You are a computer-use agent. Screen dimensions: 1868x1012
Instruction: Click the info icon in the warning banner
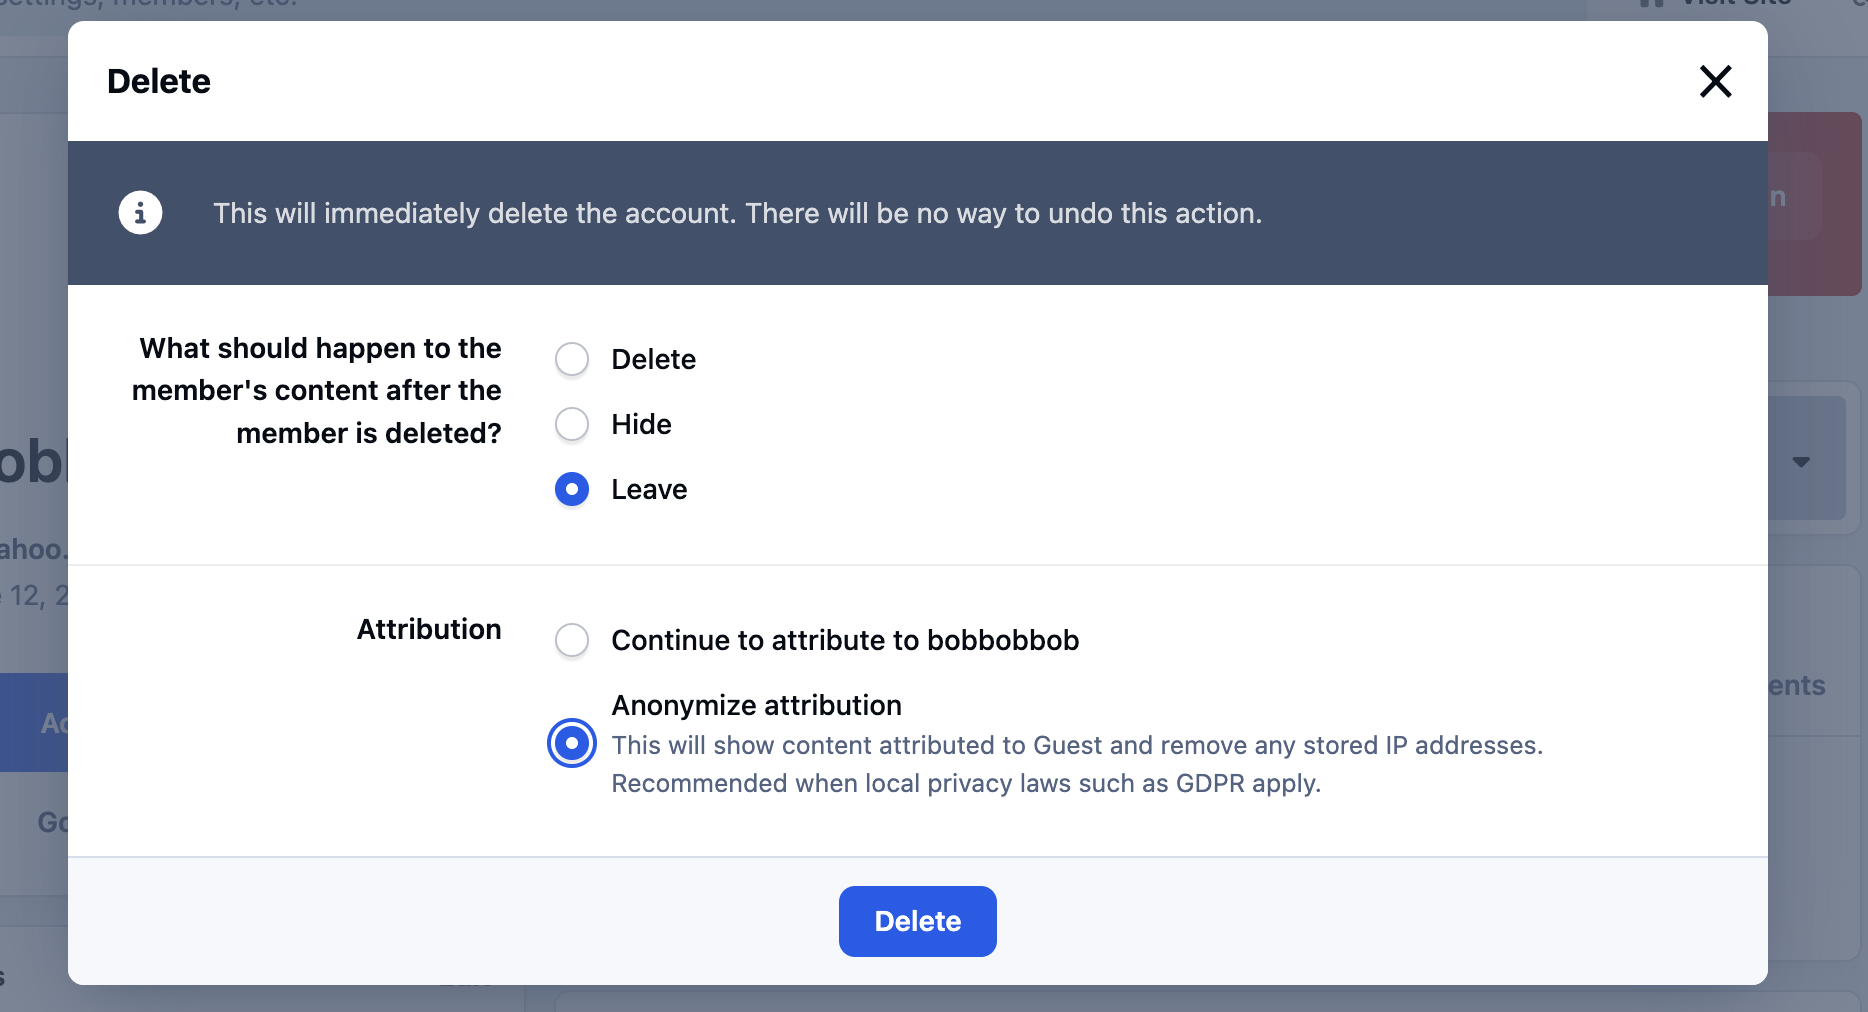140,213
